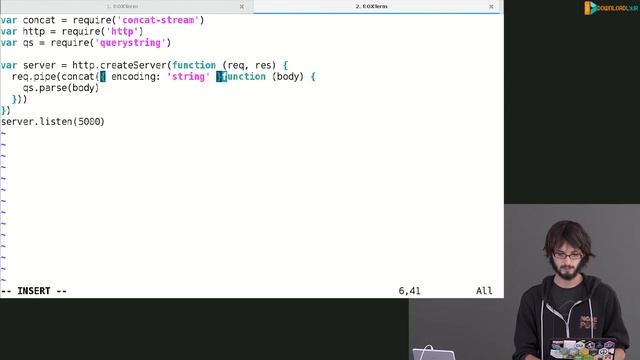Click server.listen(5000) line
Viewport: 640px width, 360px height.
pos(53,122)
